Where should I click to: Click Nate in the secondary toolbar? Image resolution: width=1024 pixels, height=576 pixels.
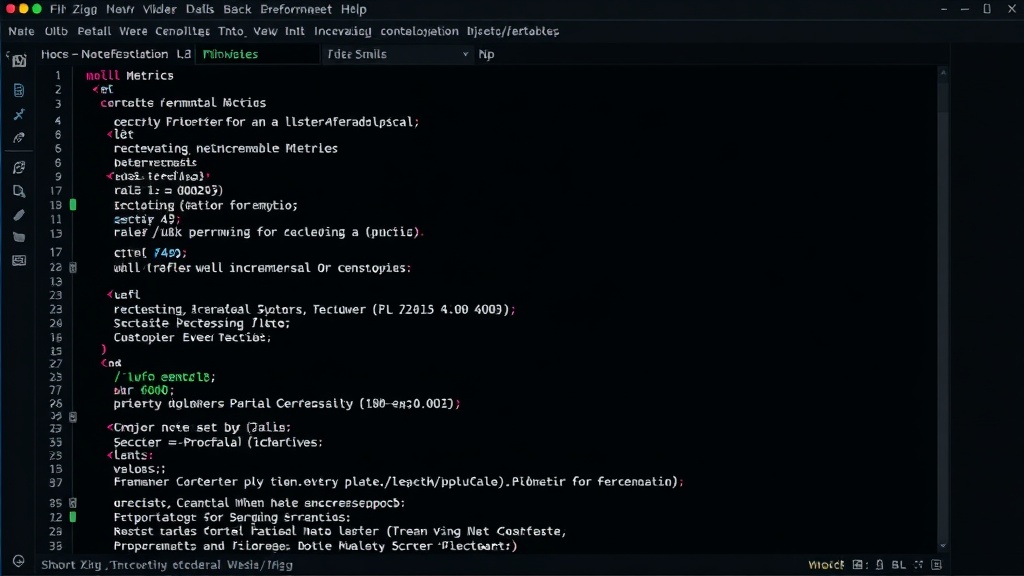22,31
